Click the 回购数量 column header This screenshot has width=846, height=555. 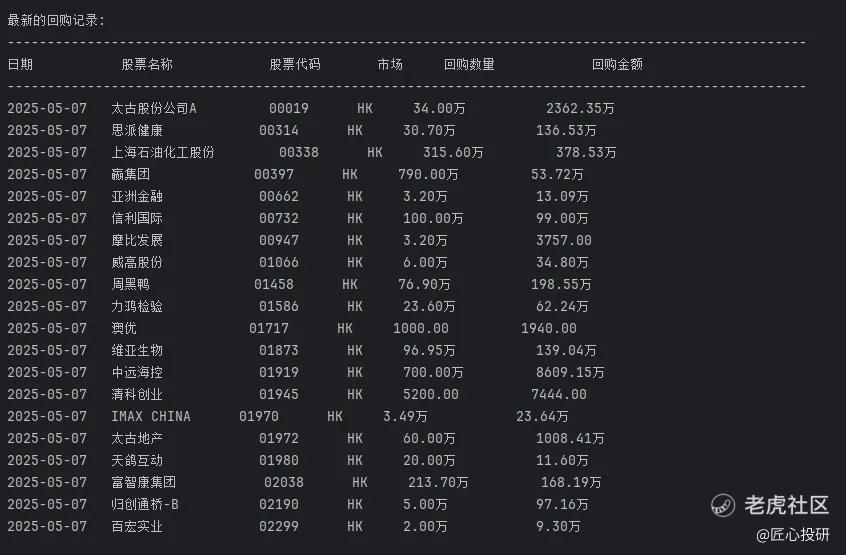[x=469, y=64]
